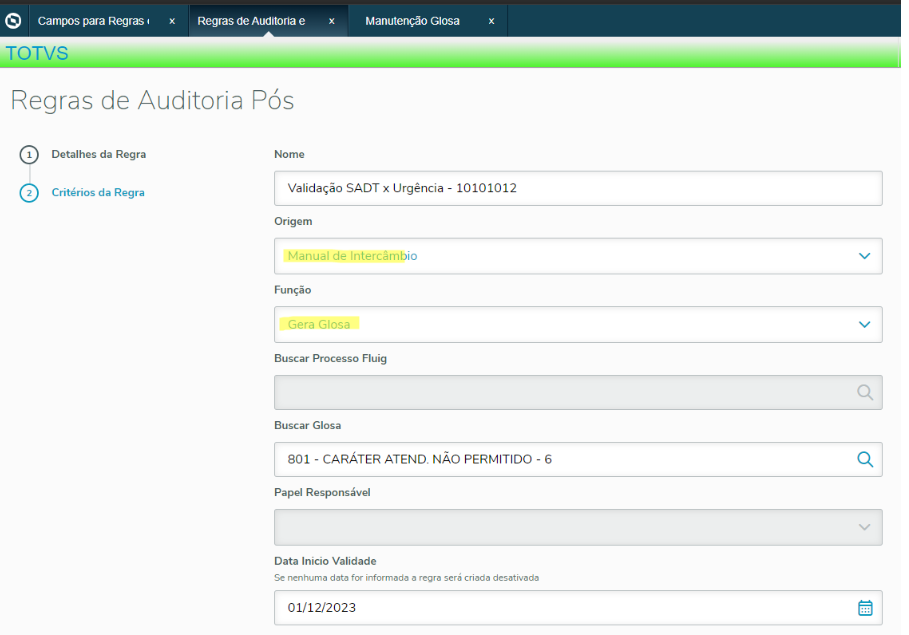Click the Data Início Validade date field
Image resolution: width=909 pixels, height=635 pixels.
tap(560, 608)
